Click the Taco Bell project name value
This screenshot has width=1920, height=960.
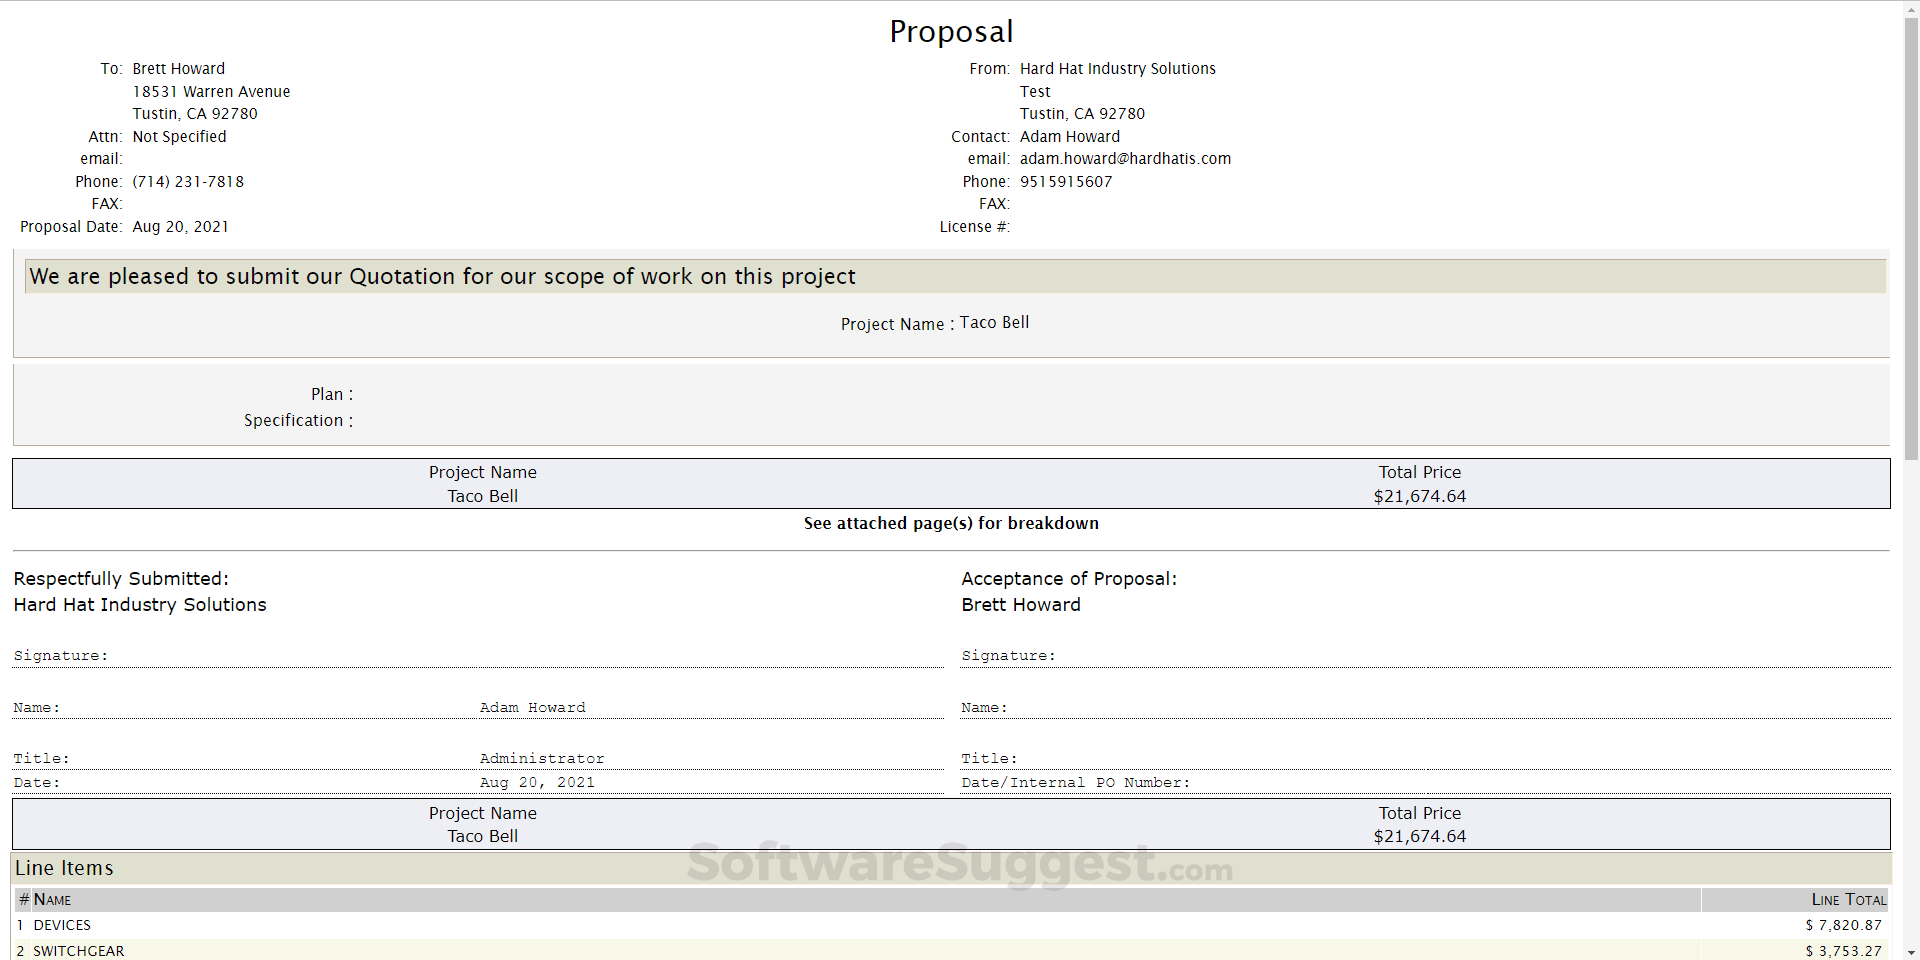click(994, 323)
